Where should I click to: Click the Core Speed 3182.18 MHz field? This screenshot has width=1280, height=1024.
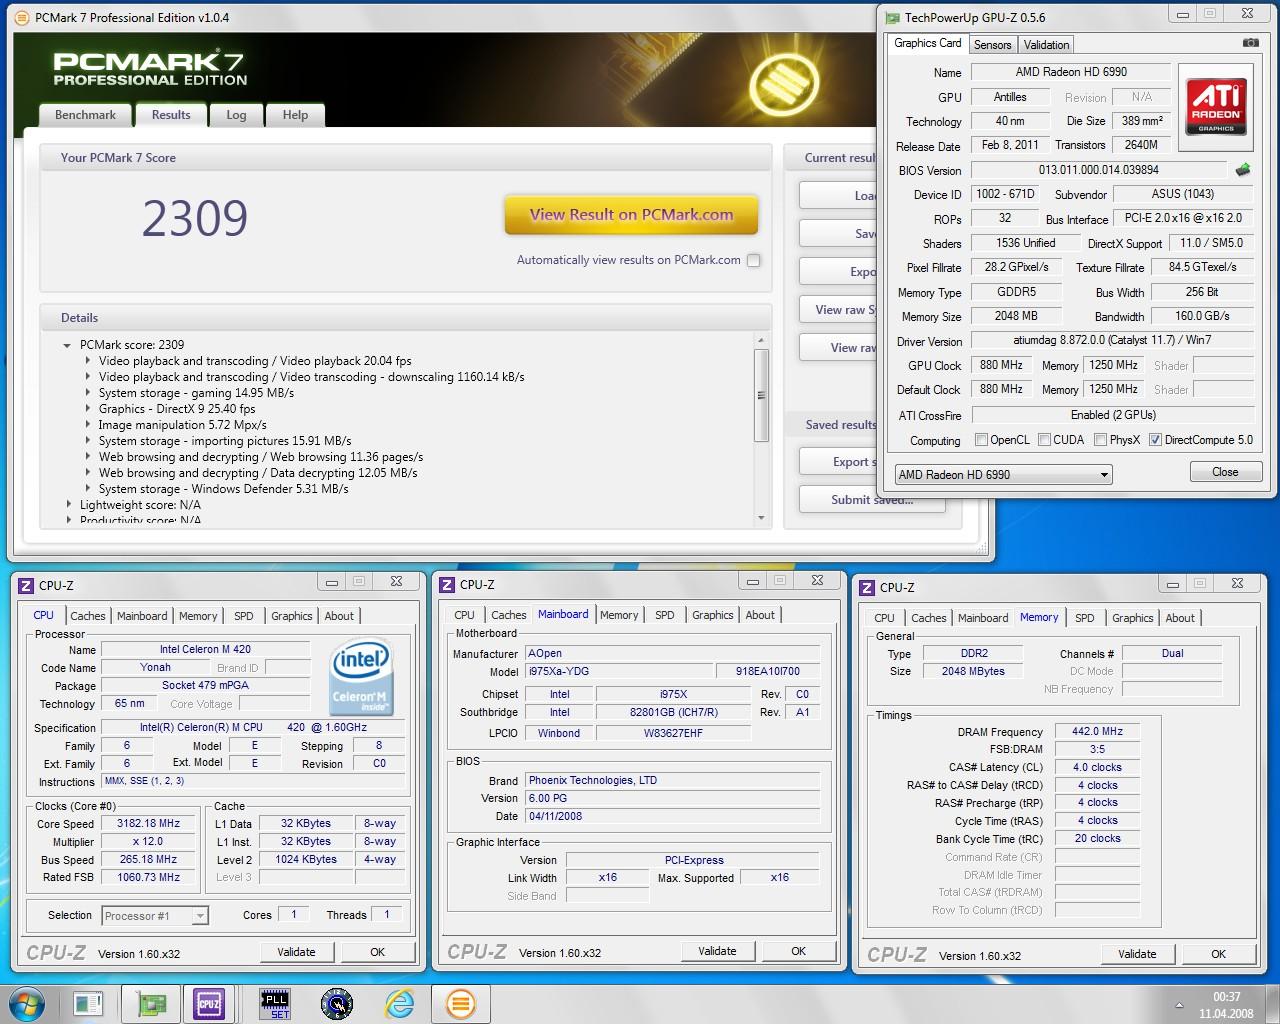coord(148,824)
